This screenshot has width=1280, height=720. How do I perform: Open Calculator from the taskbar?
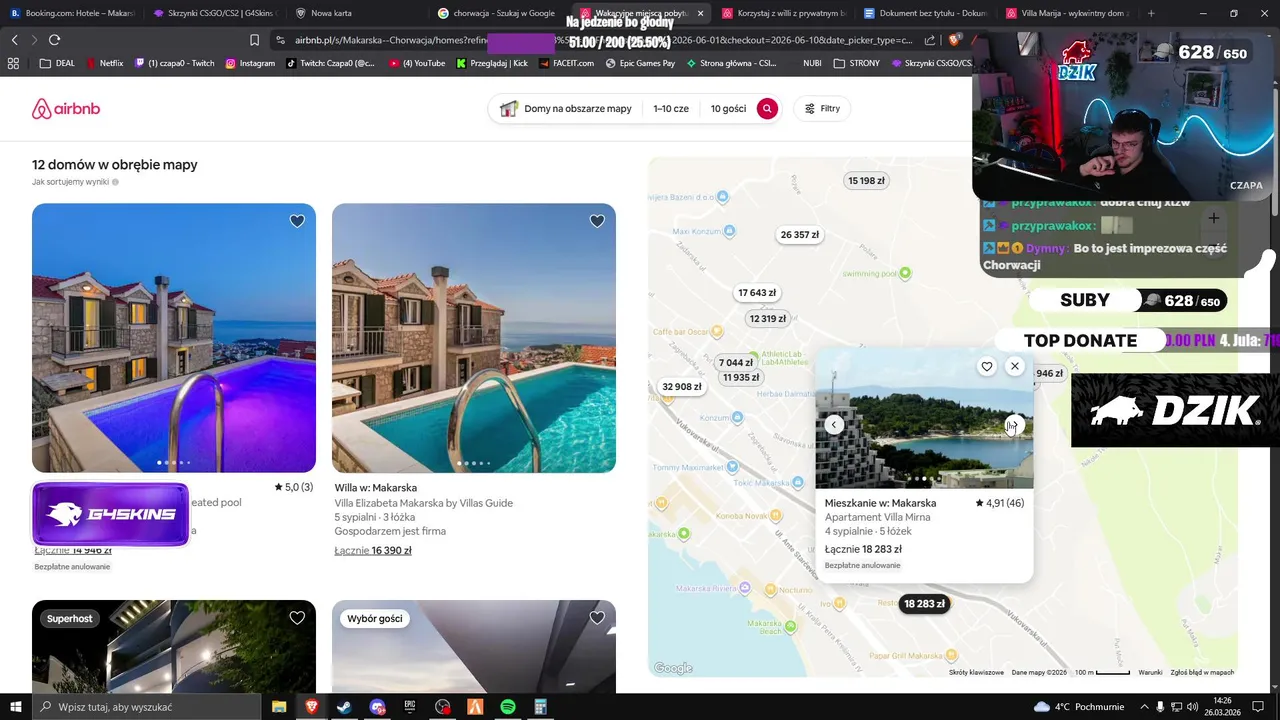[541, 707]
